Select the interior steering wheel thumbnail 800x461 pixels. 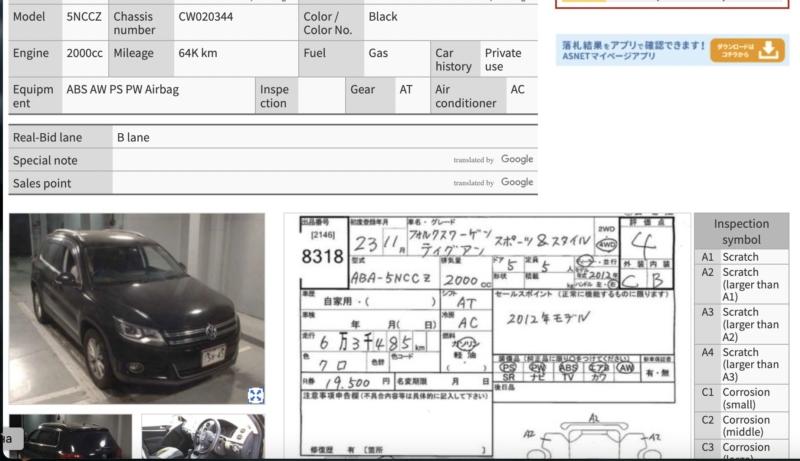[x=202, y=438]
